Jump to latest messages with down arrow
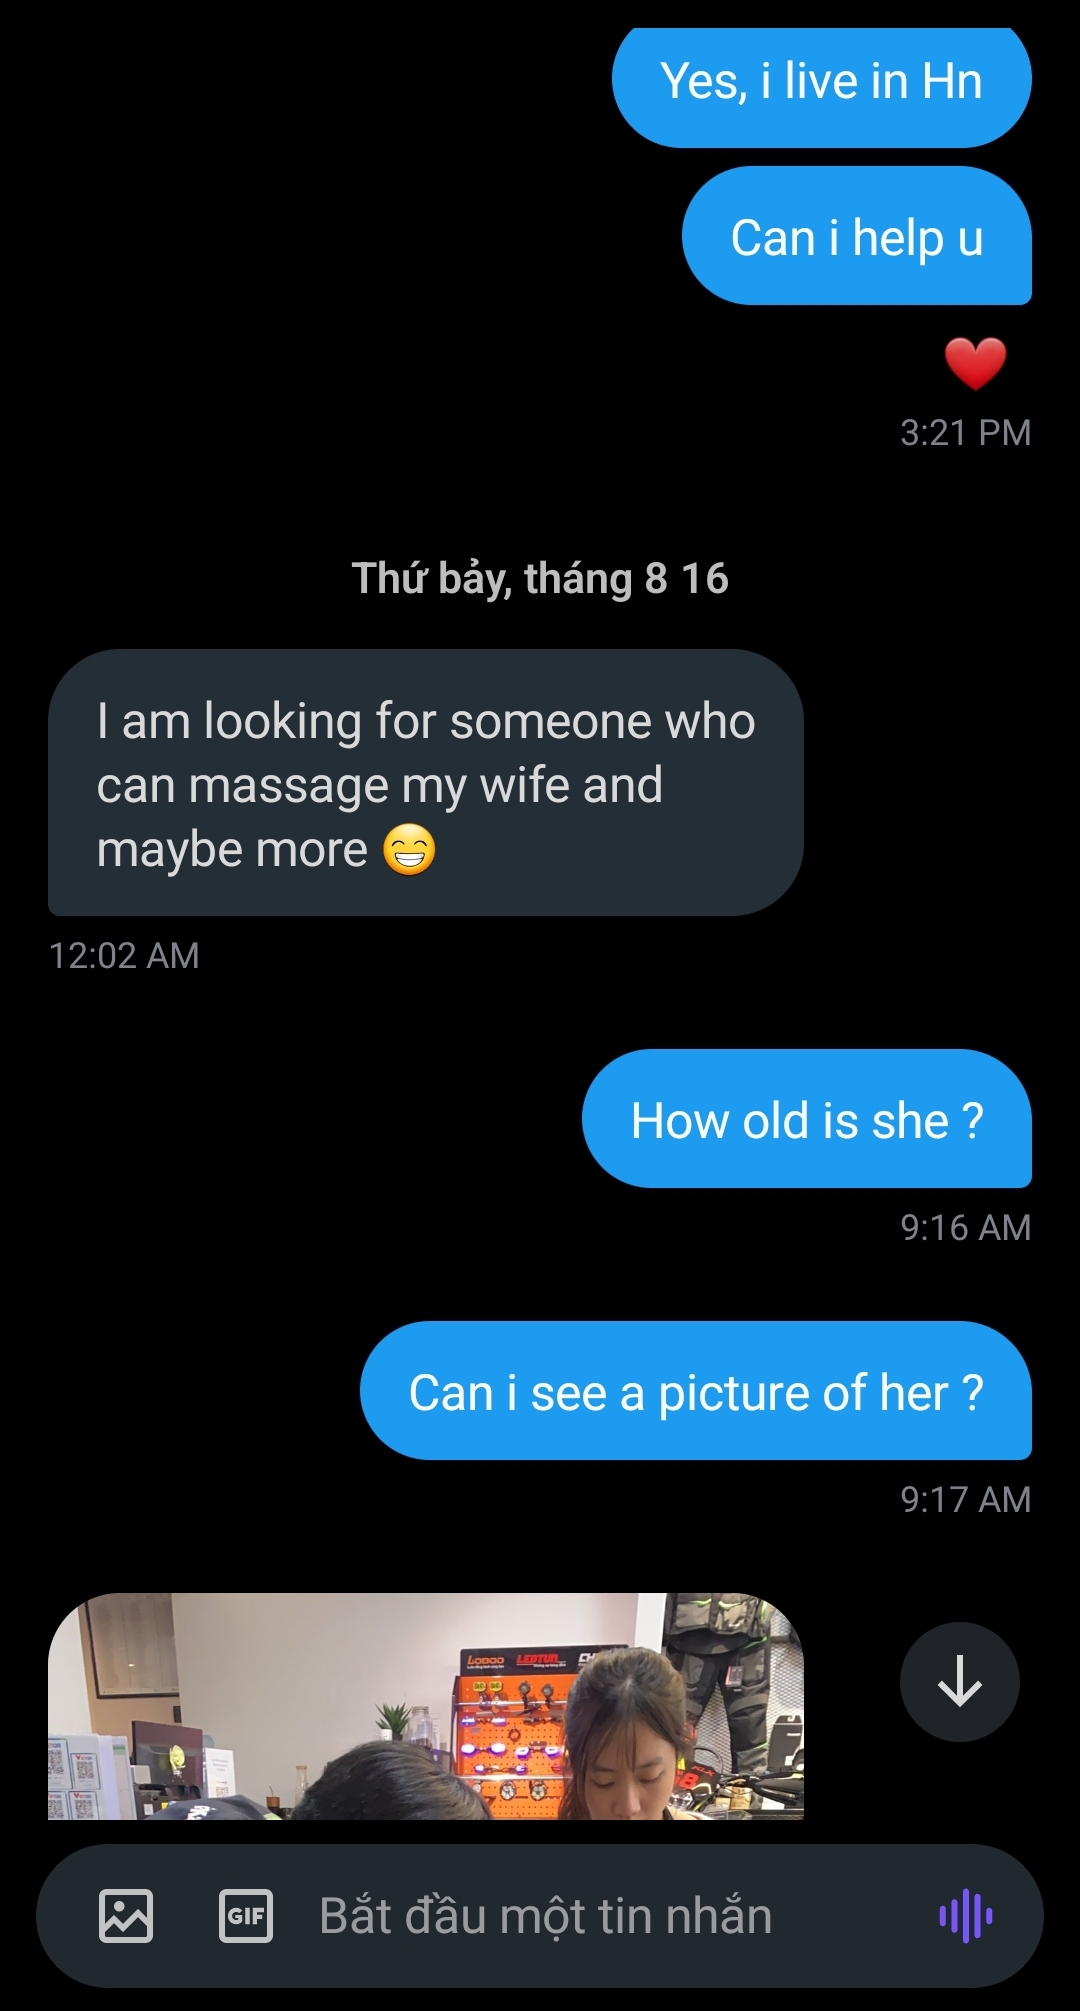Screen dimensions: 1080x2011 point(960,1681)
